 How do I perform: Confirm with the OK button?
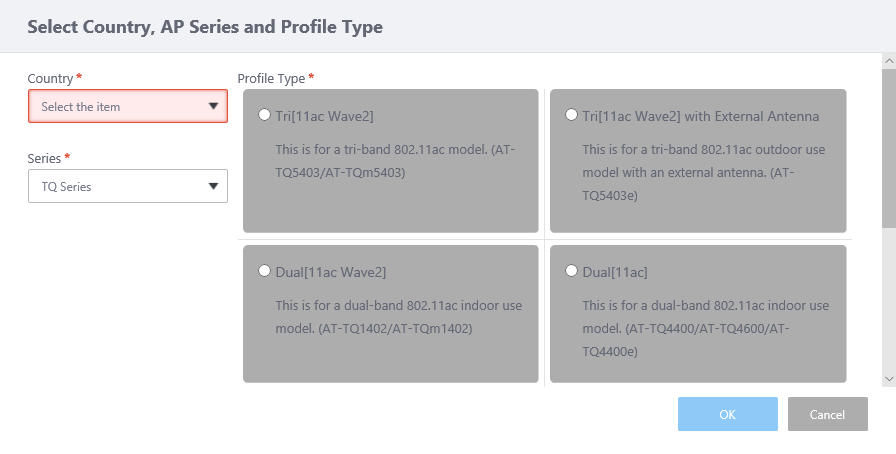(727, 414)
